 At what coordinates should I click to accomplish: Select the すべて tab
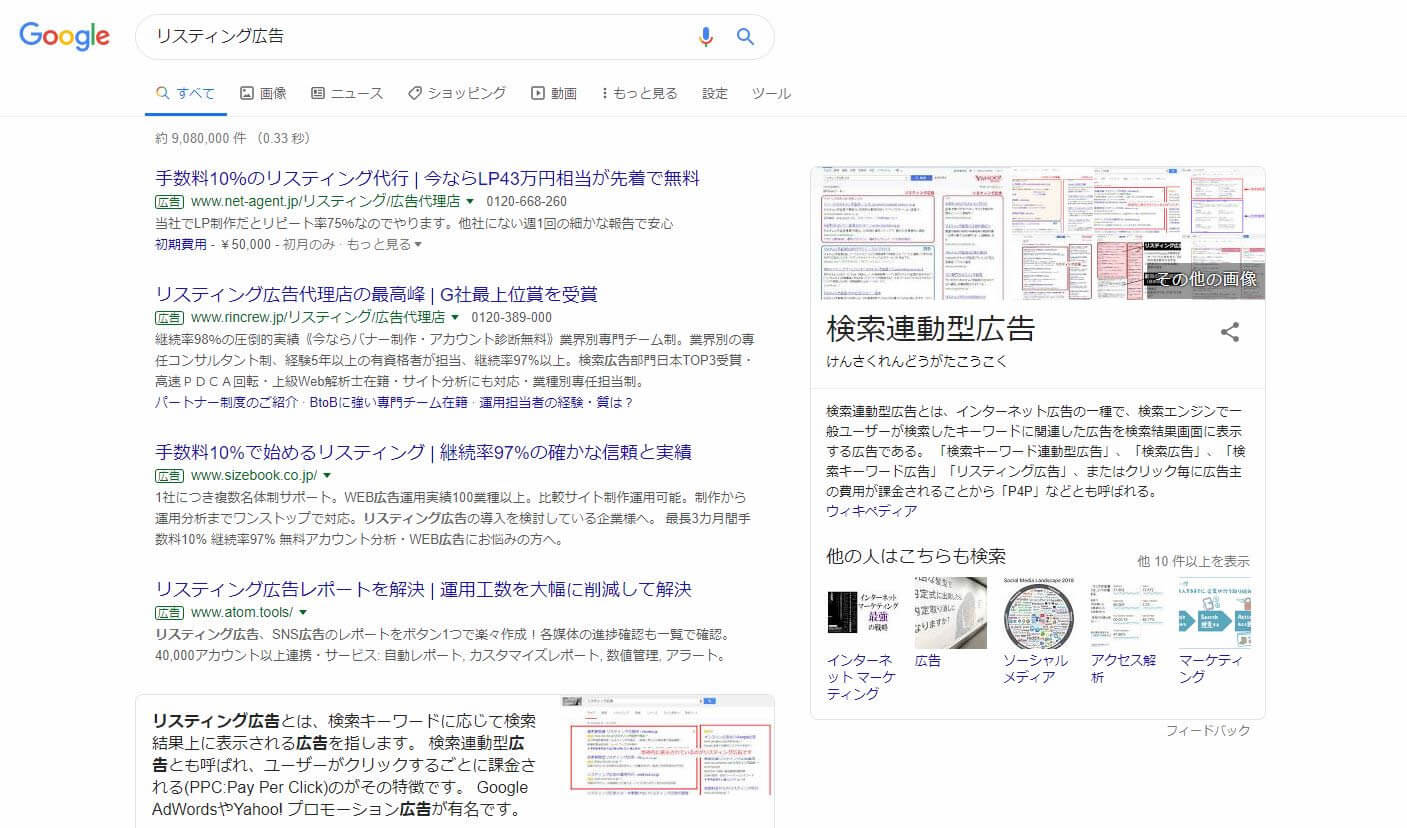tap(185, 93)
